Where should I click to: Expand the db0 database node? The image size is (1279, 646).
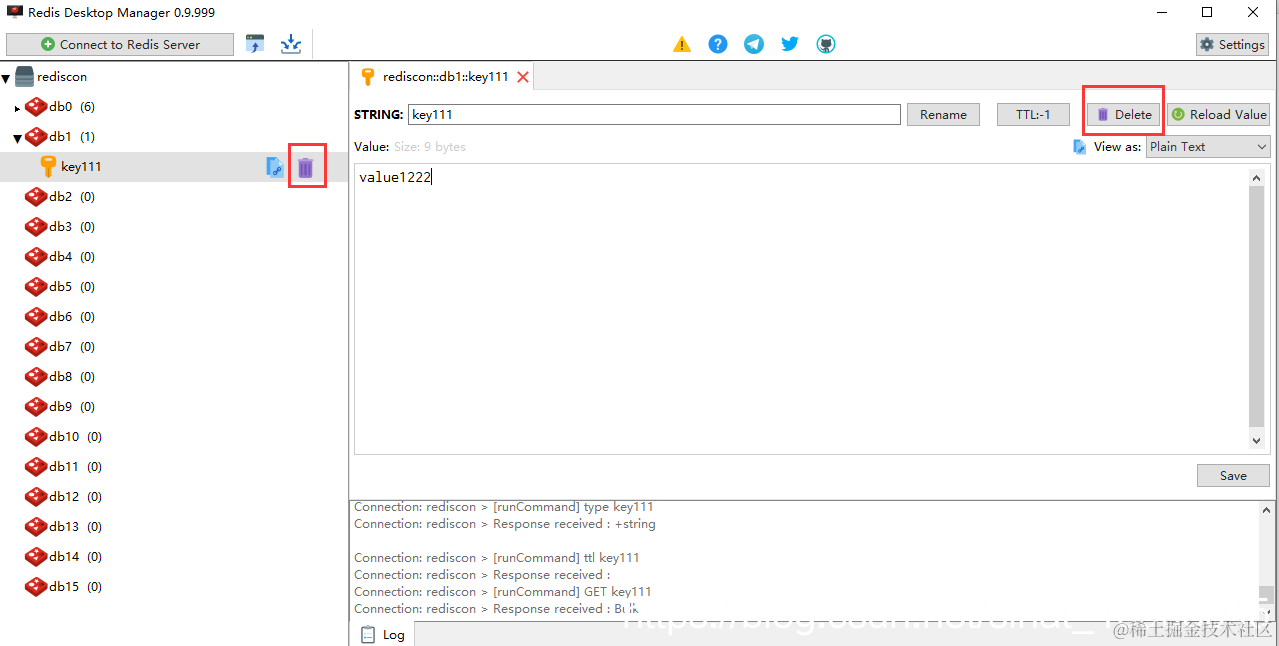click(17, 108)
